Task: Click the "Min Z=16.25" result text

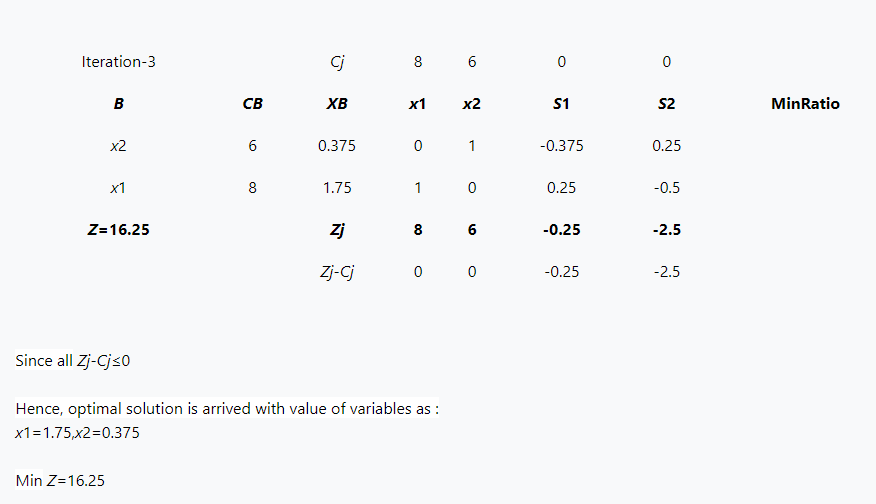Action: (60, 481)
